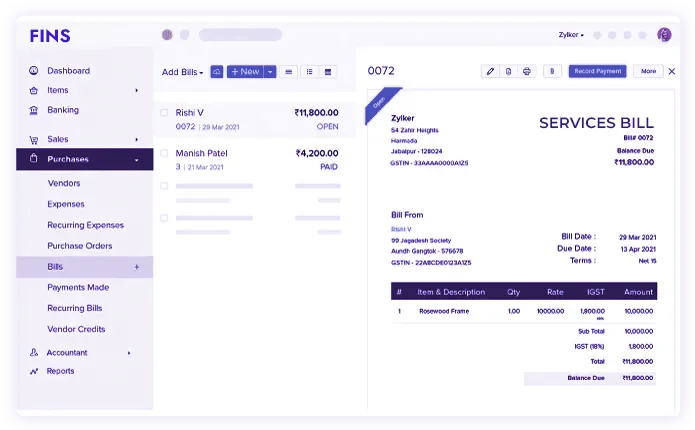Click the plus icon next to Bills
This screenshot has width=695, height=430.
click(137, 267)
